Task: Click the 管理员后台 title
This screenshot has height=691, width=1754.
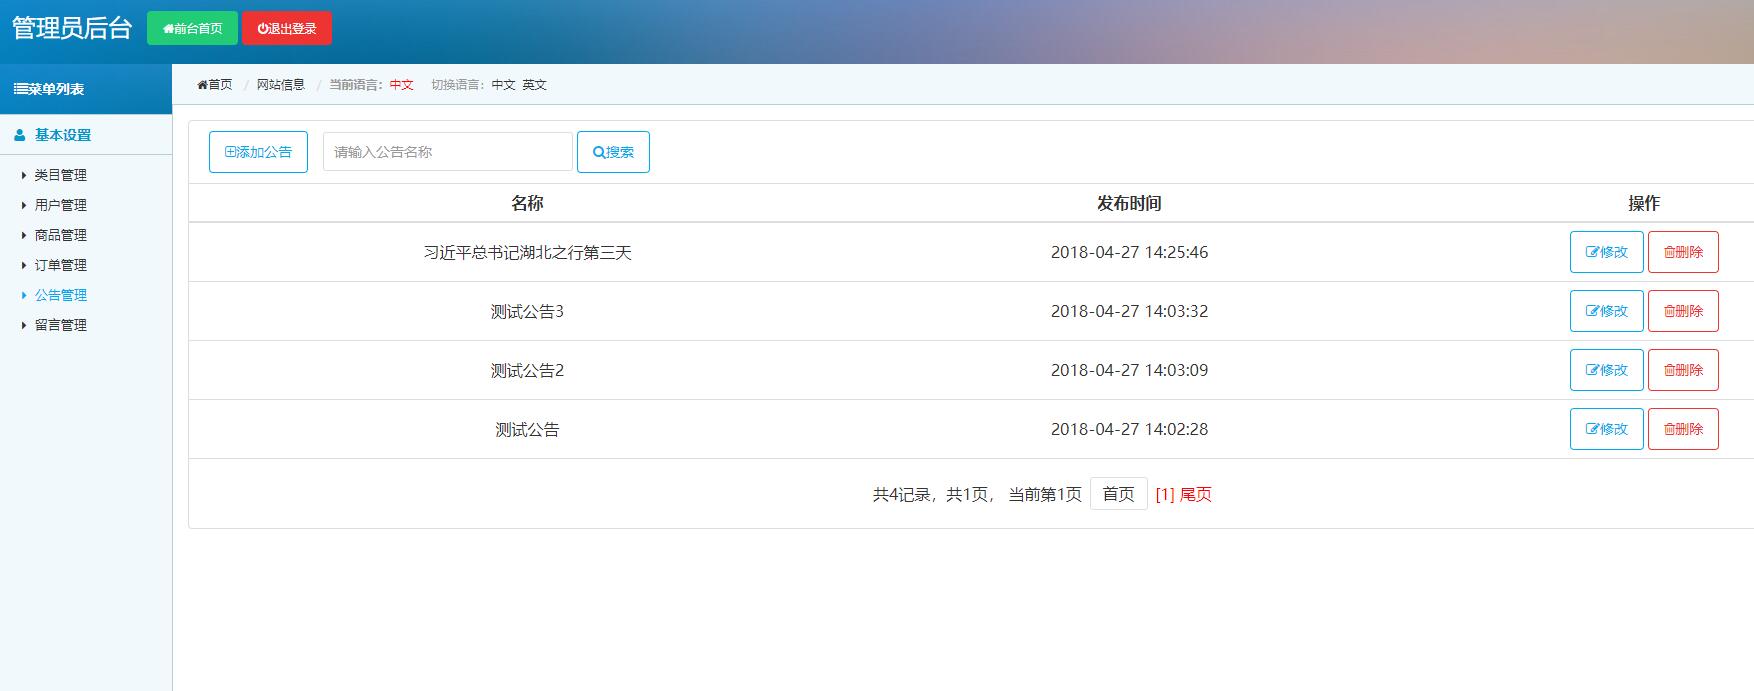Action: point(72,28)
